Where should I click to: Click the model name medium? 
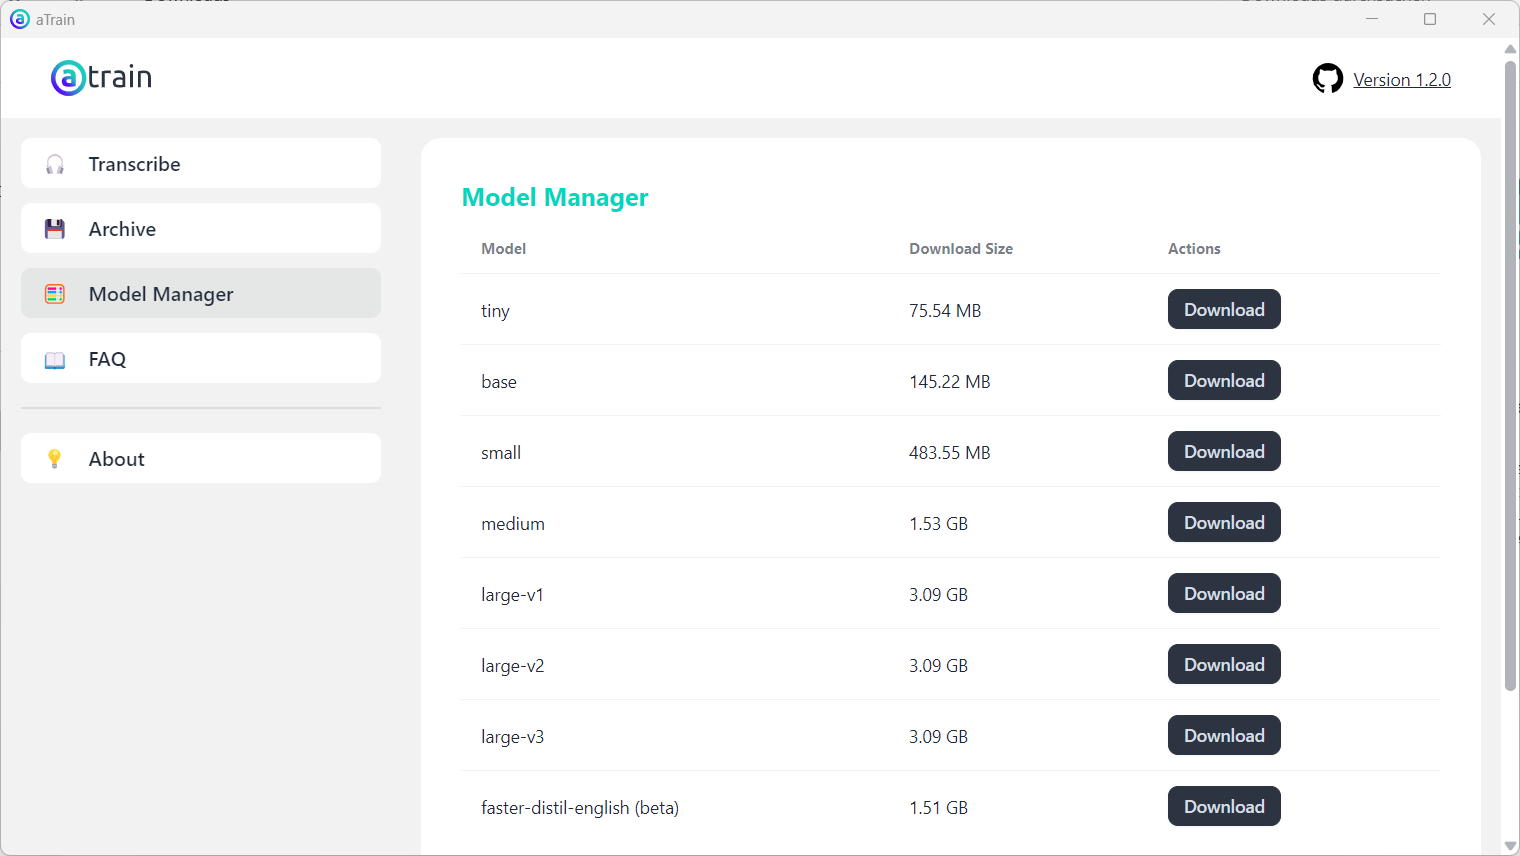(513, 524)
